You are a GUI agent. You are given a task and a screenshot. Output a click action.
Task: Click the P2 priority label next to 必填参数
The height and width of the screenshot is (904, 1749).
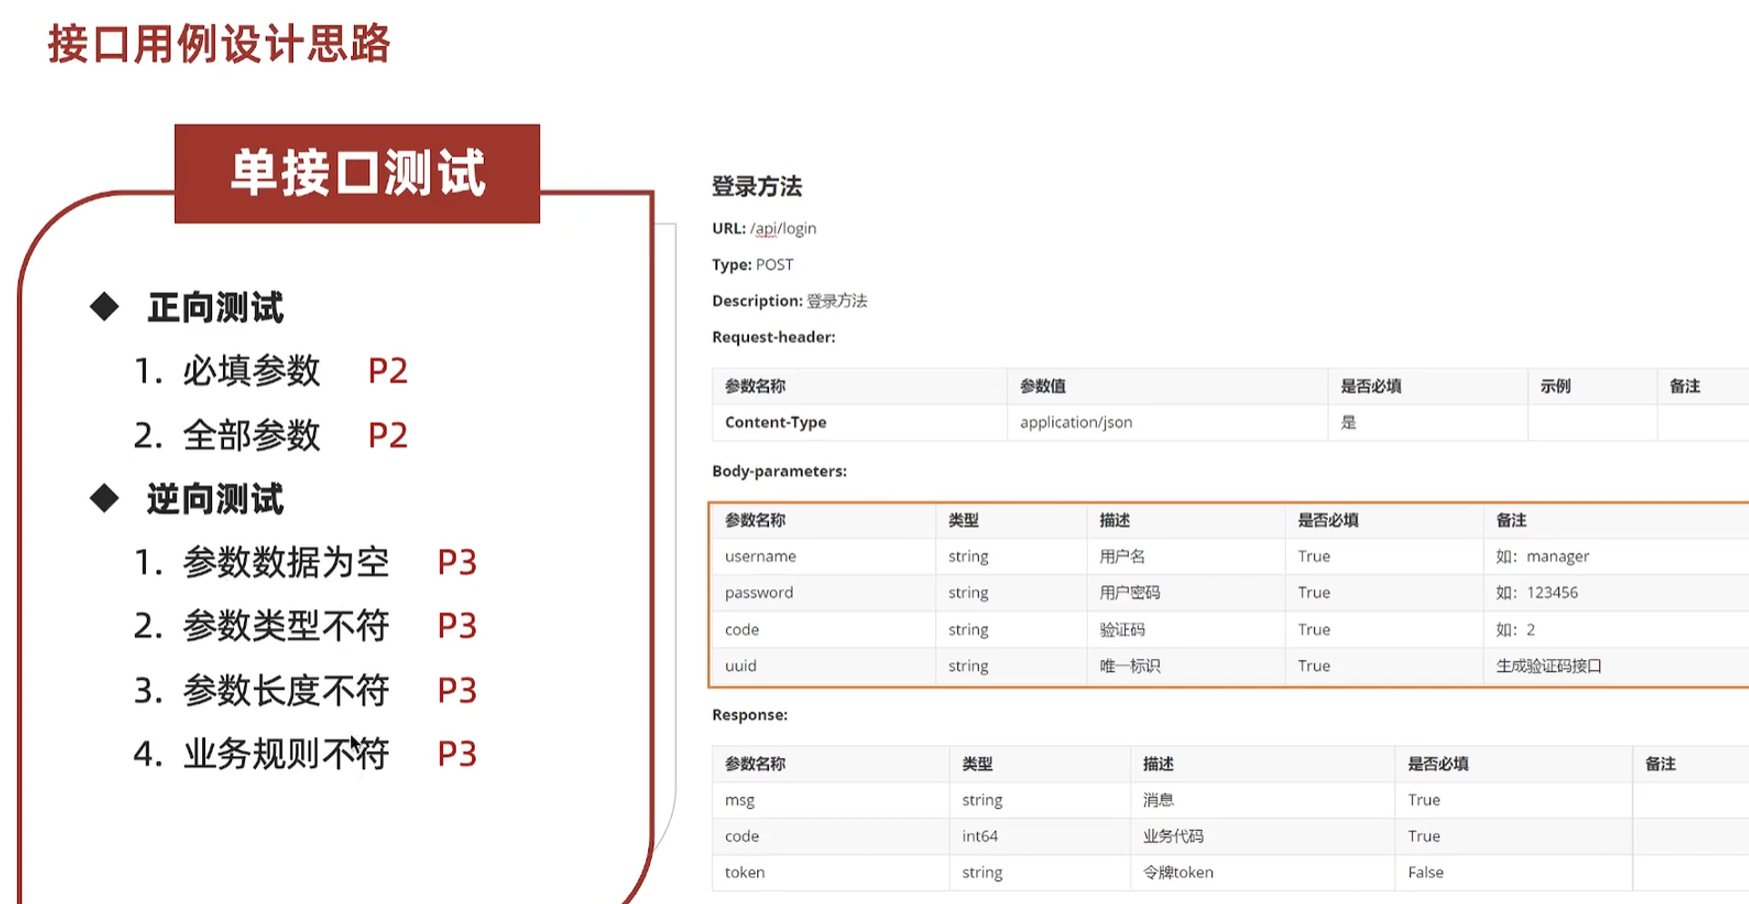click(x=387, y=370)
